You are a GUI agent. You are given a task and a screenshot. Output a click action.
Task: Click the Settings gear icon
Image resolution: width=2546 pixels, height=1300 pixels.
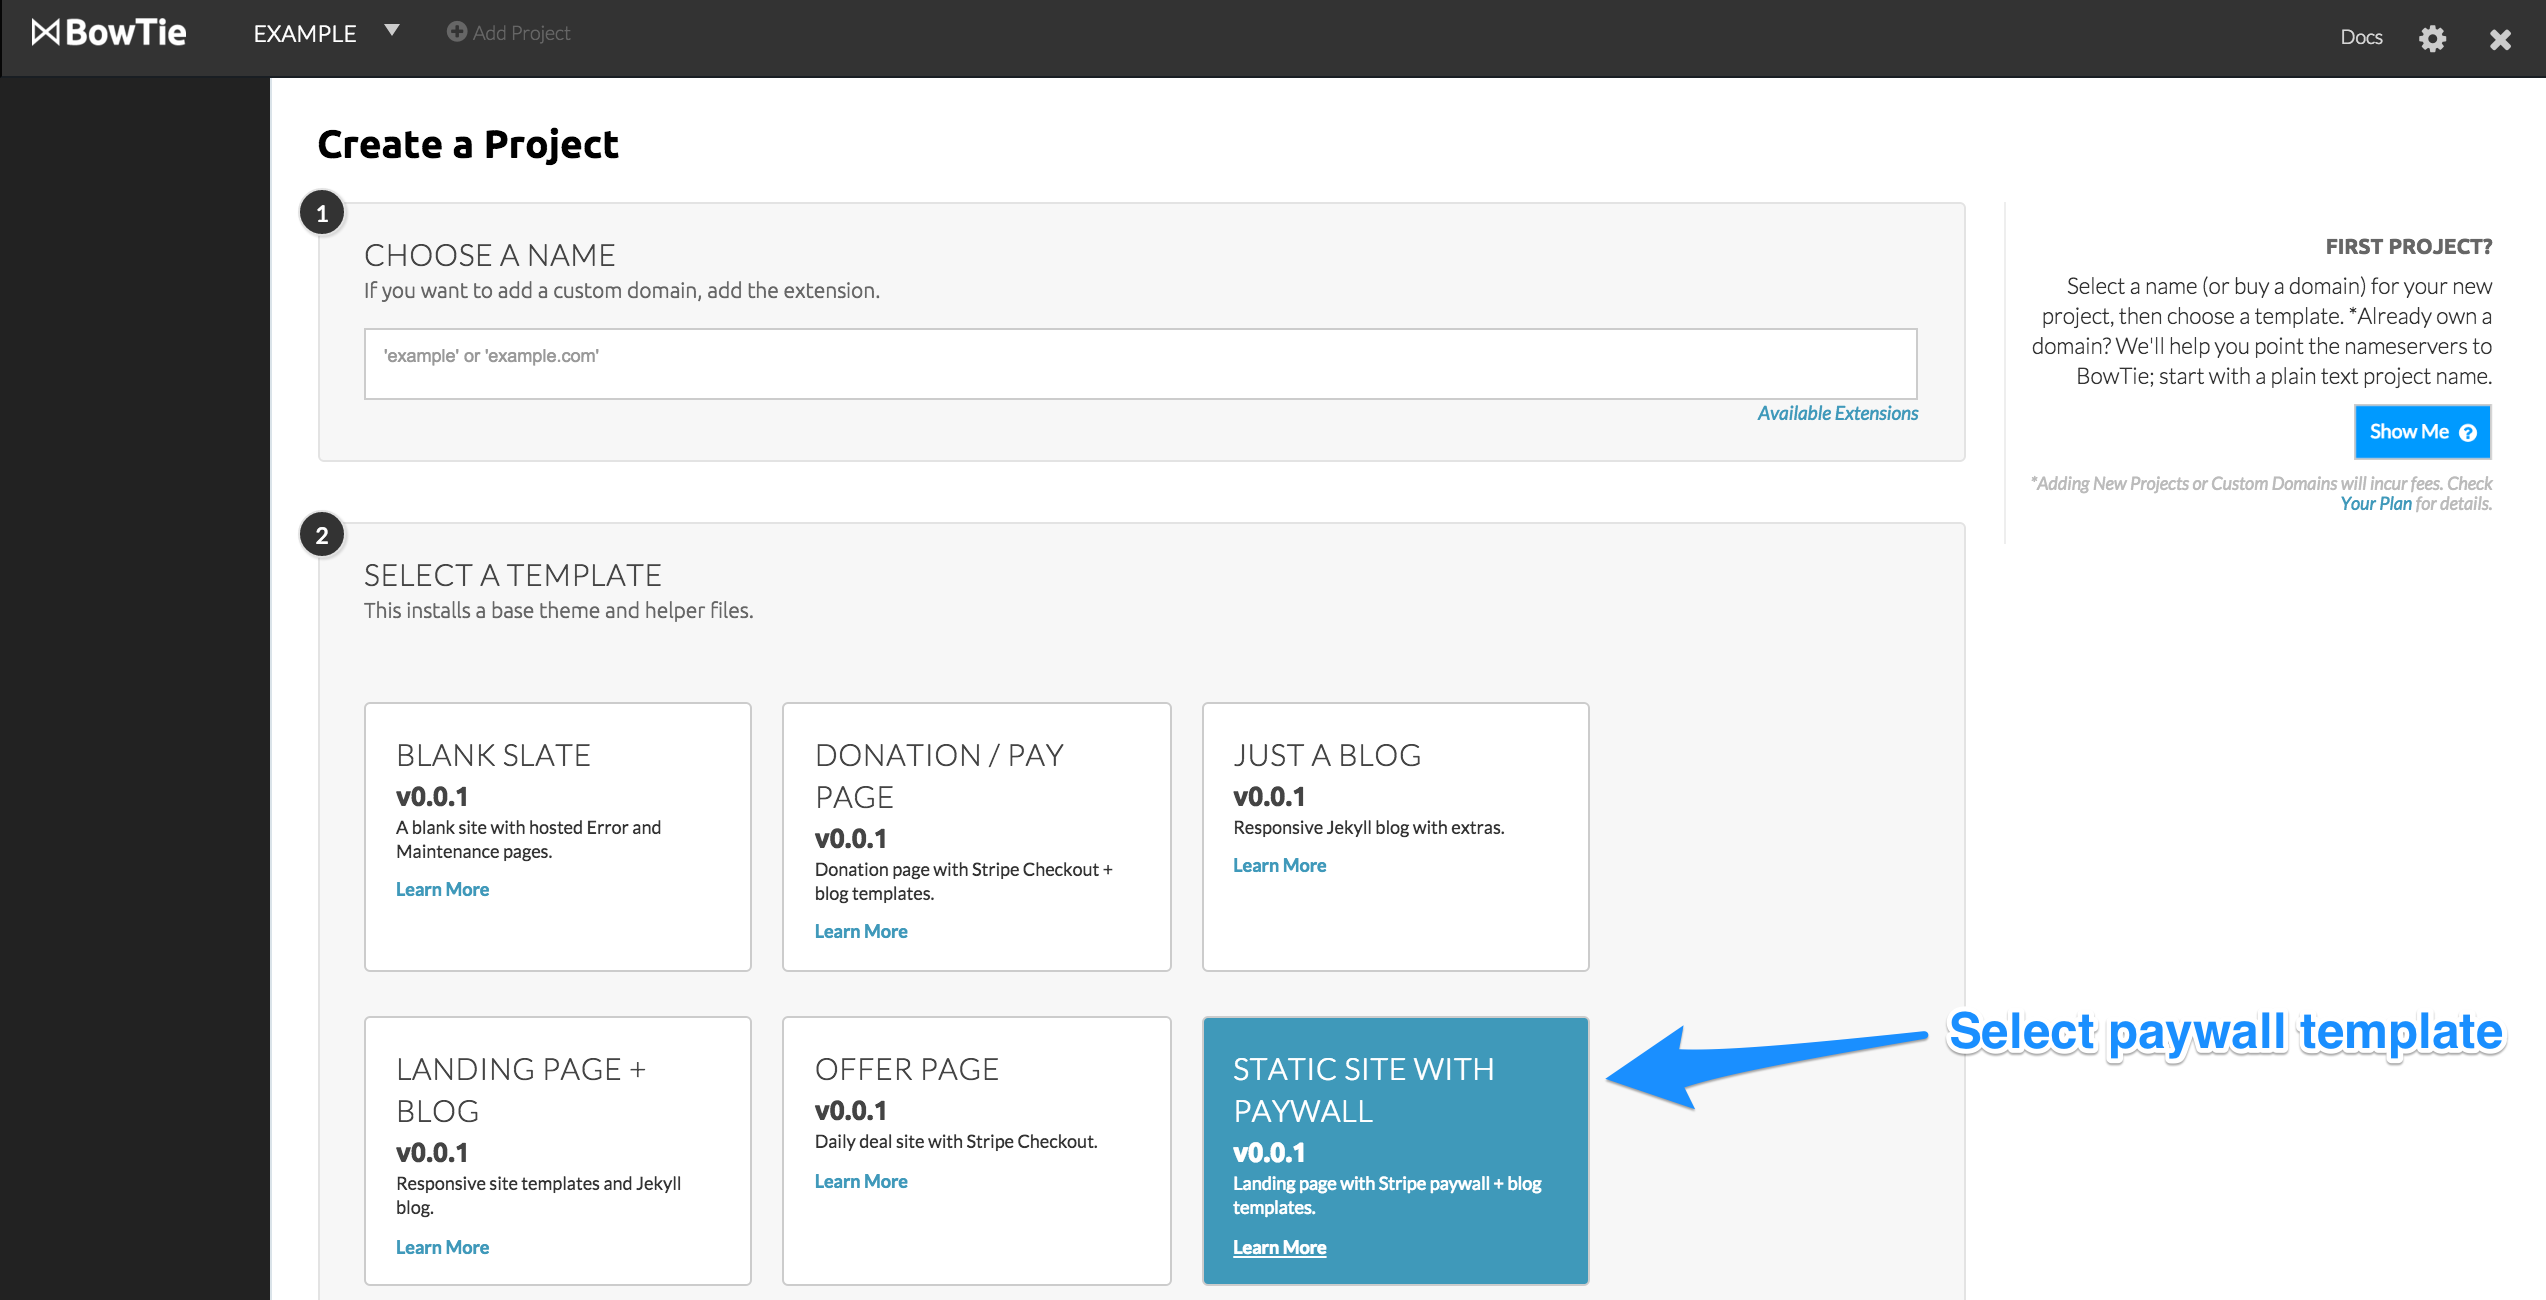(x=2432, y=33)
